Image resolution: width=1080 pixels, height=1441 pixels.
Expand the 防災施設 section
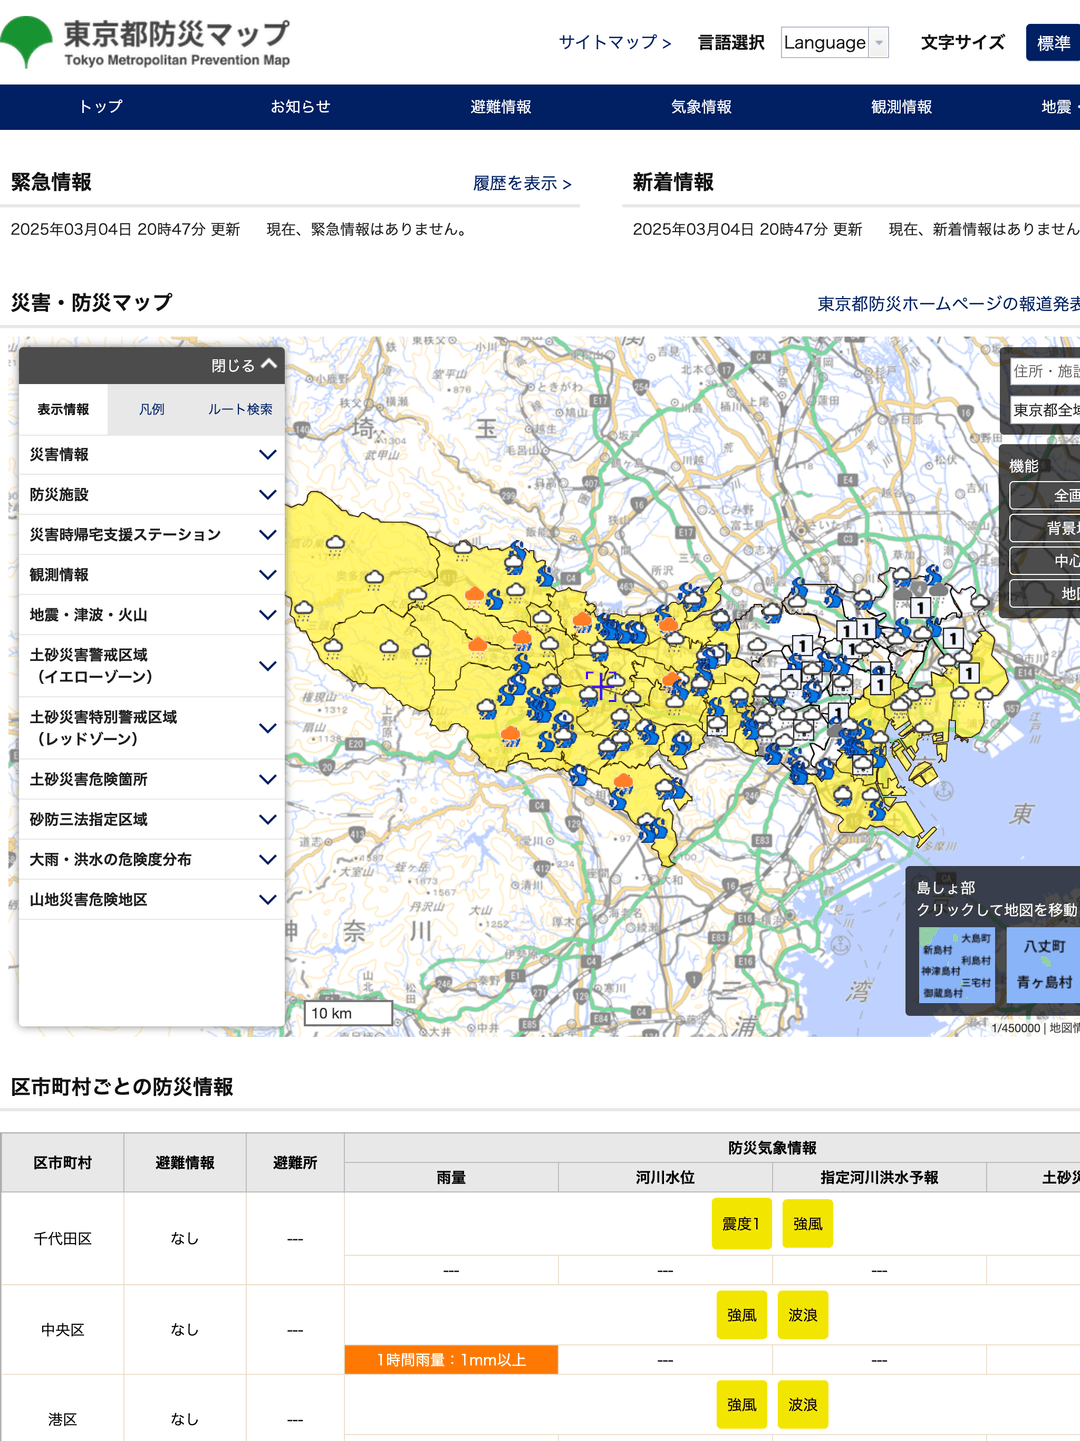[x=150, y=494]
